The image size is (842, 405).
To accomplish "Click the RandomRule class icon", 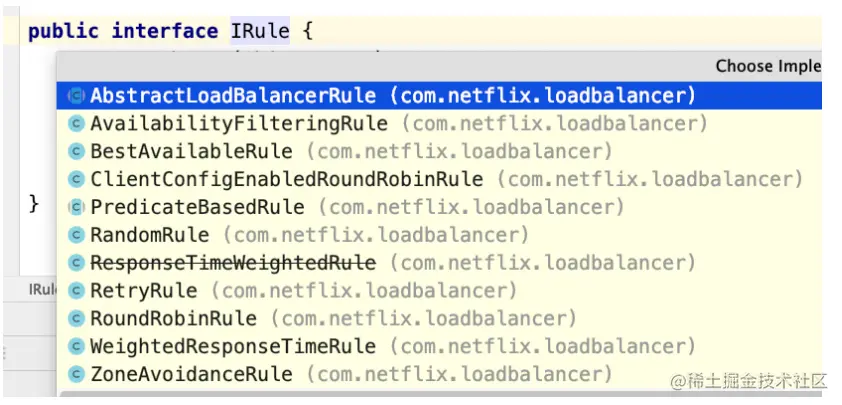I will [x=76, y=235].
